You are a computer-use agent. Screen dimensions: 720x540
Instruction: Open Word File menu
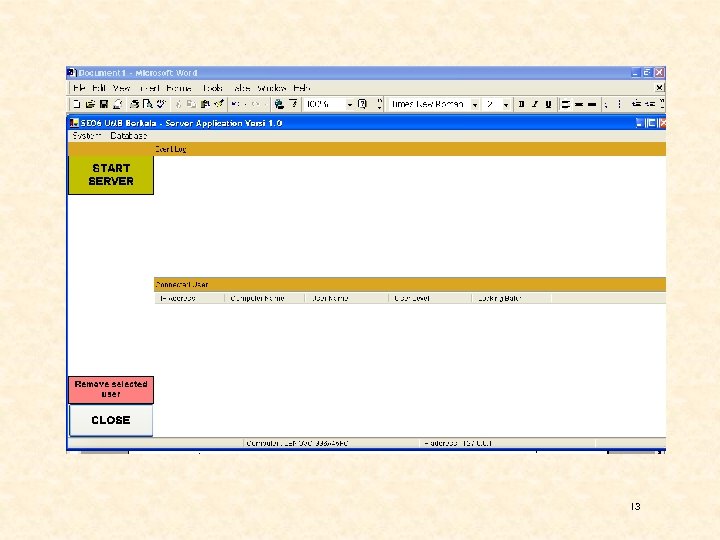tap(79, 88)
